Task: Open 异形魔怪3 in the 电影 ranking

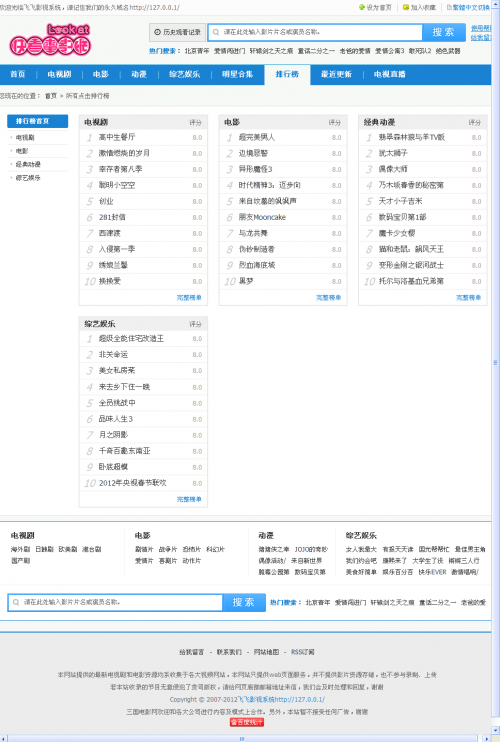Action: click(255, 169)
